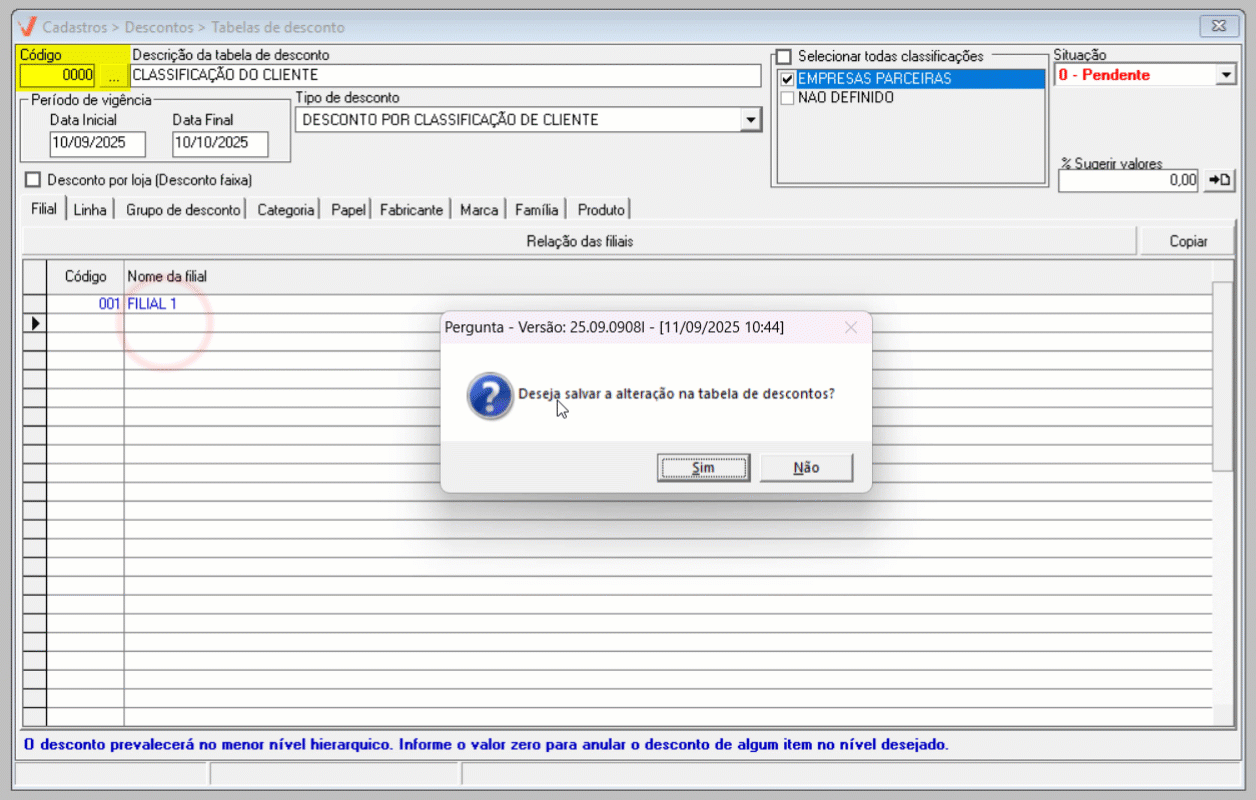
Task: Click the Código input field
Action: pyautogui.click(x=58, y=75)
